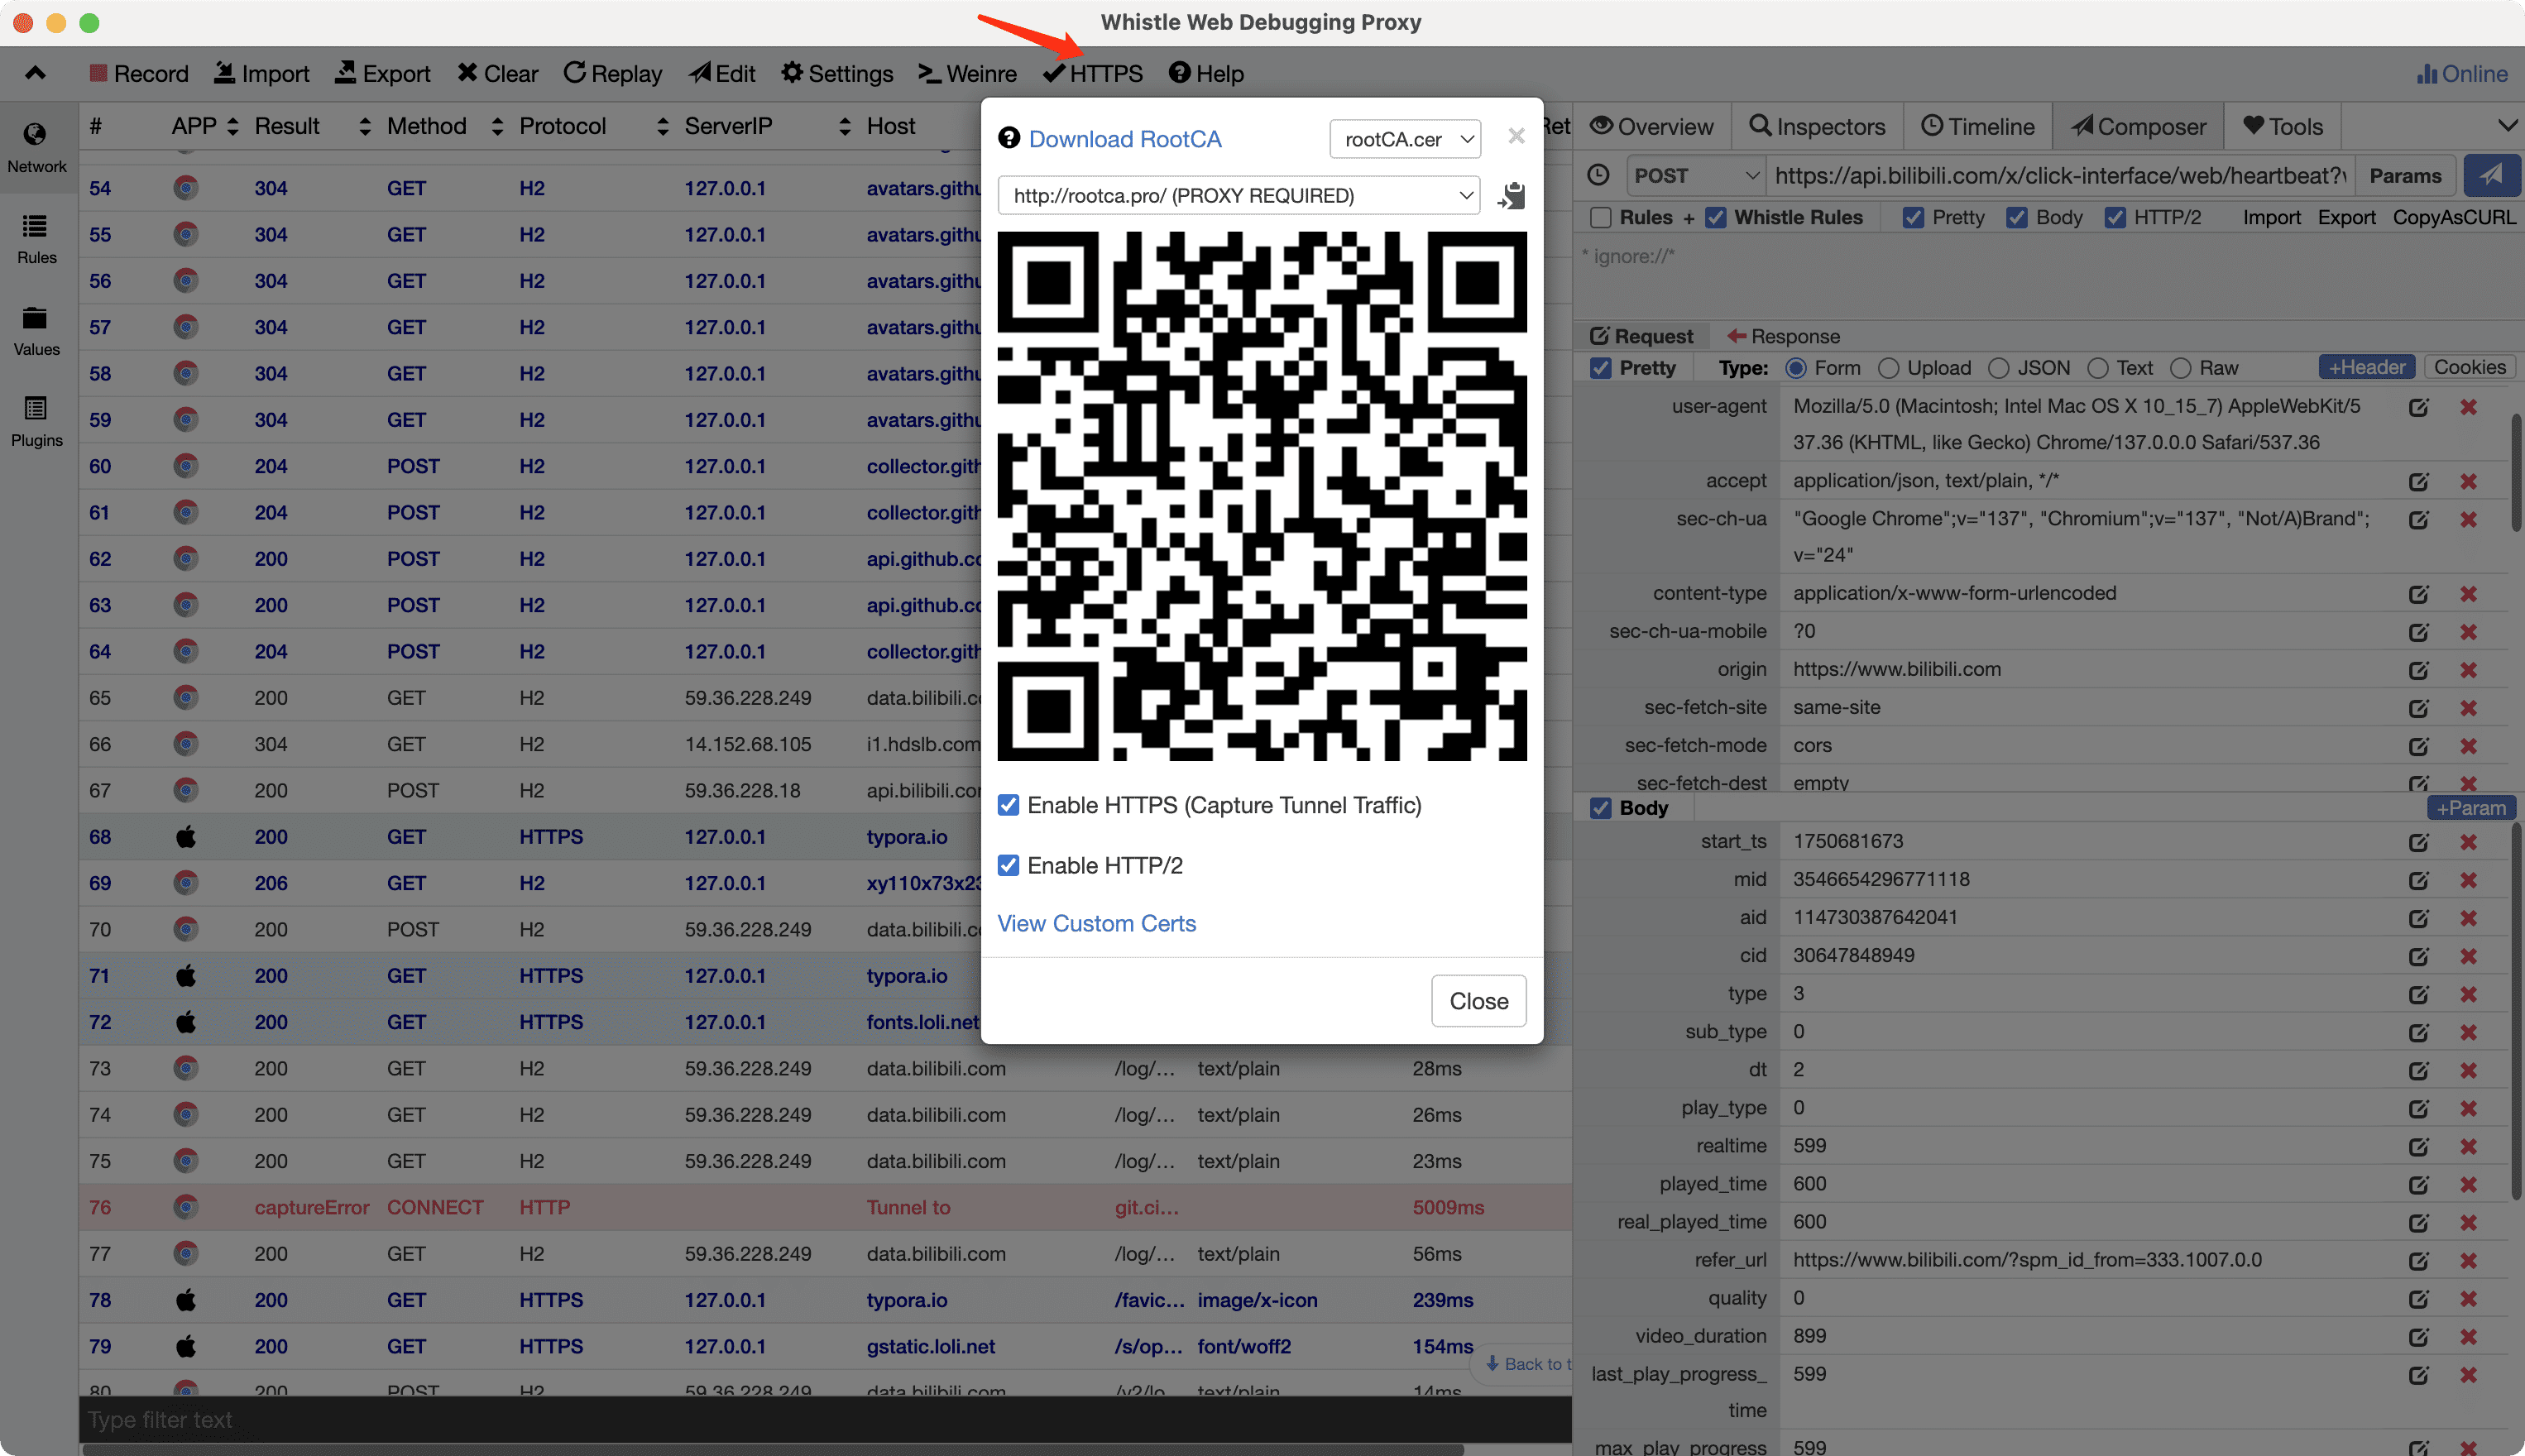Toggle the Body checkbox in Composer options
The height and width of the screenshot is (1456, 2525).
point(2016,218)
